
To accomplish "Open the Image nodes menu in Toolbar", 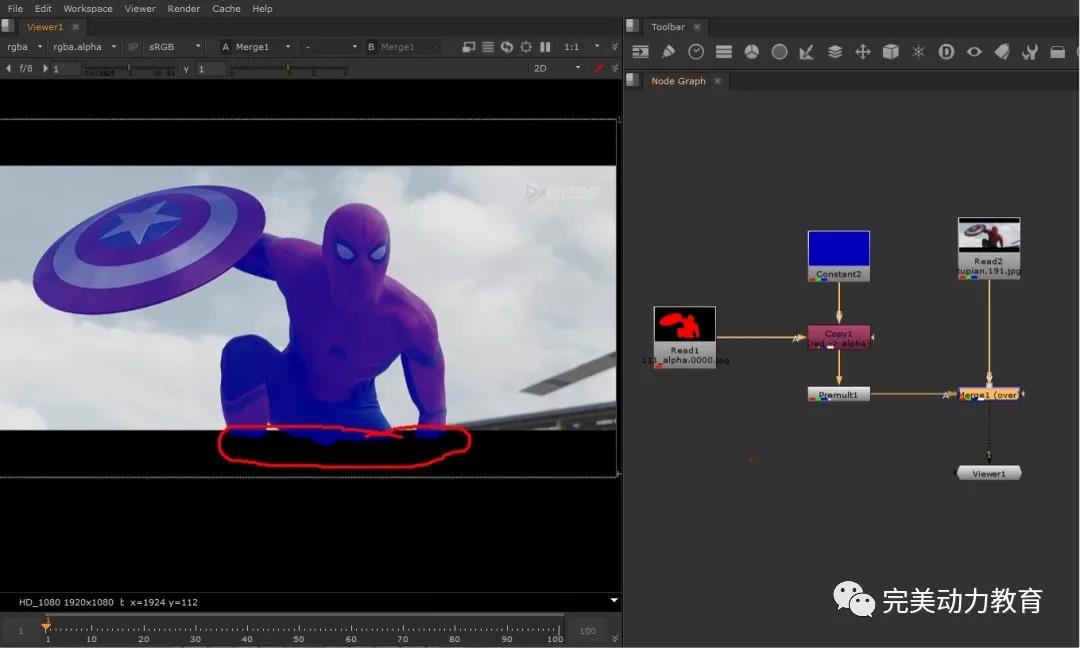I will click(641, 52).
